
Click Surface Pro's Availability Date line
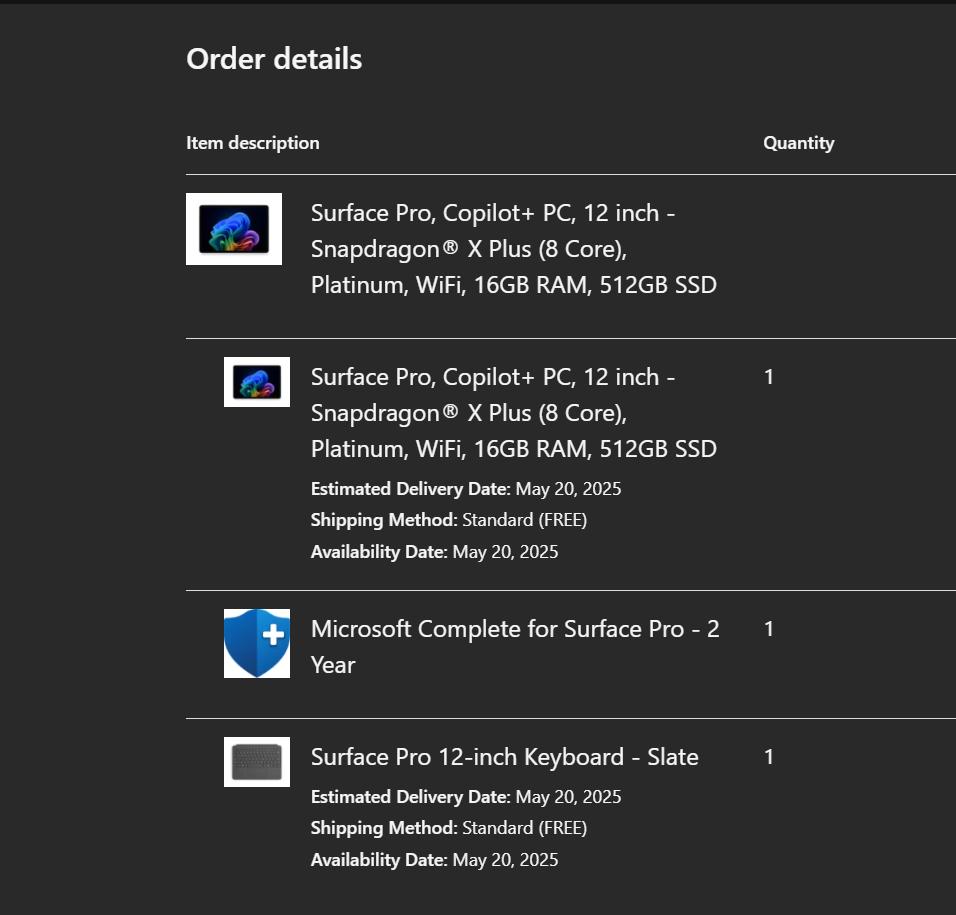[x=434, y=552]
